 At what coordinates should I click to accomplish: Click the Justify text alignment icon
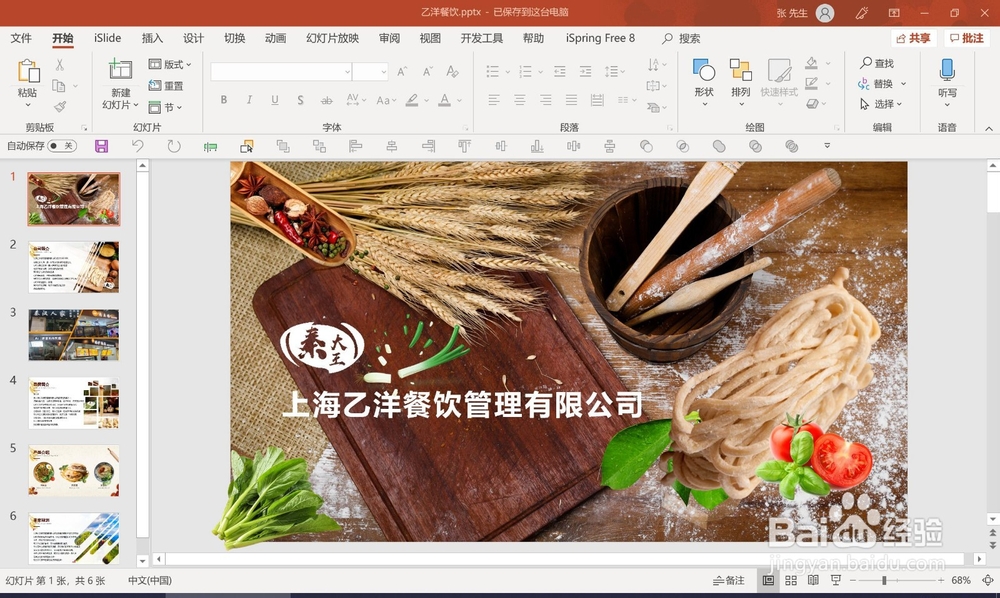571,99
